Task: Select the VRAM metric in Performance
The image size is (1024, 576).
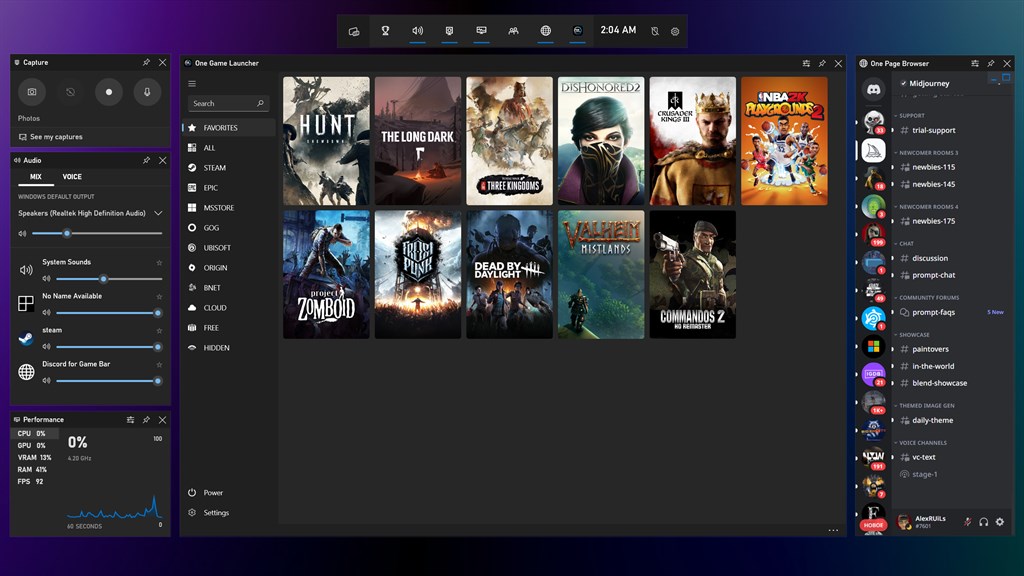Action: coord(34,458)
